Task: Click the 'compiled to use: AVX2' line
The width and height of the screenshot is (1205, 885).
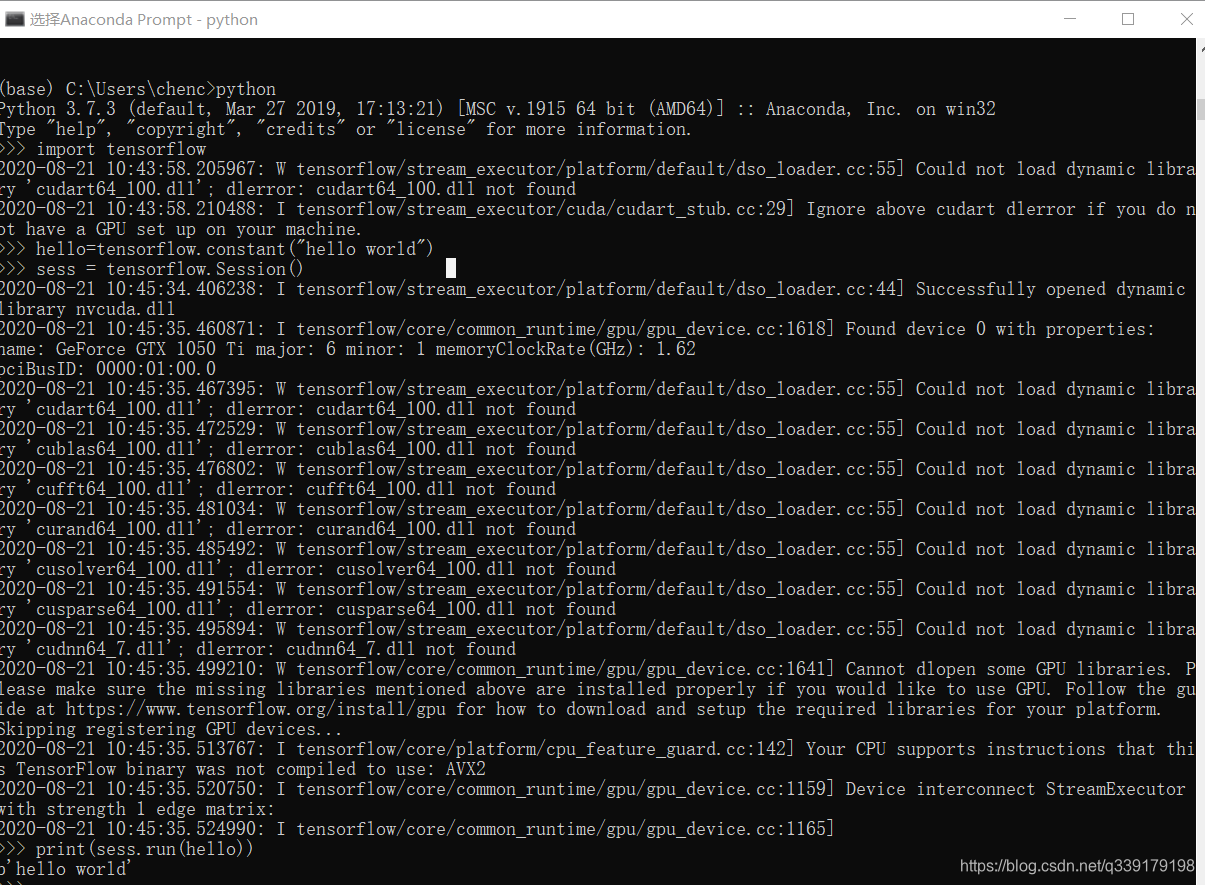Action: coord(243,769)
